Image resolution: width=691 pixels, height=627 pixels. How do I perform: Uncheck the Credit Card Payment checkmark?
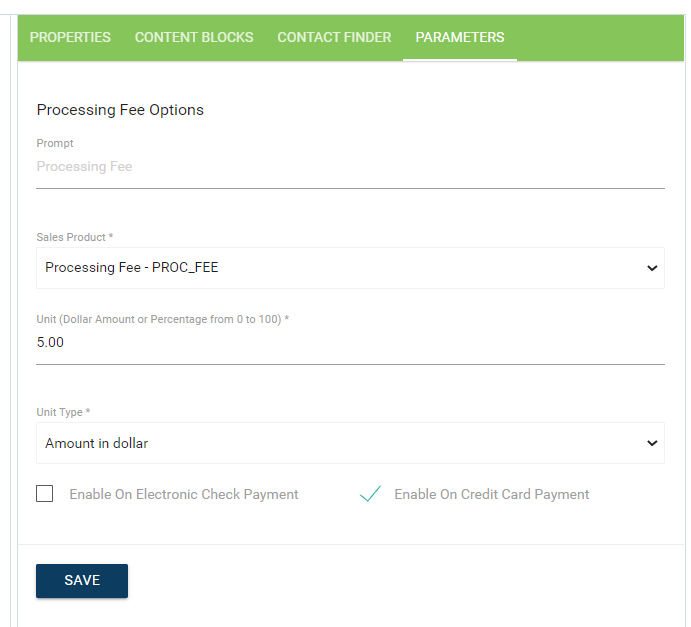pos(371,494)
